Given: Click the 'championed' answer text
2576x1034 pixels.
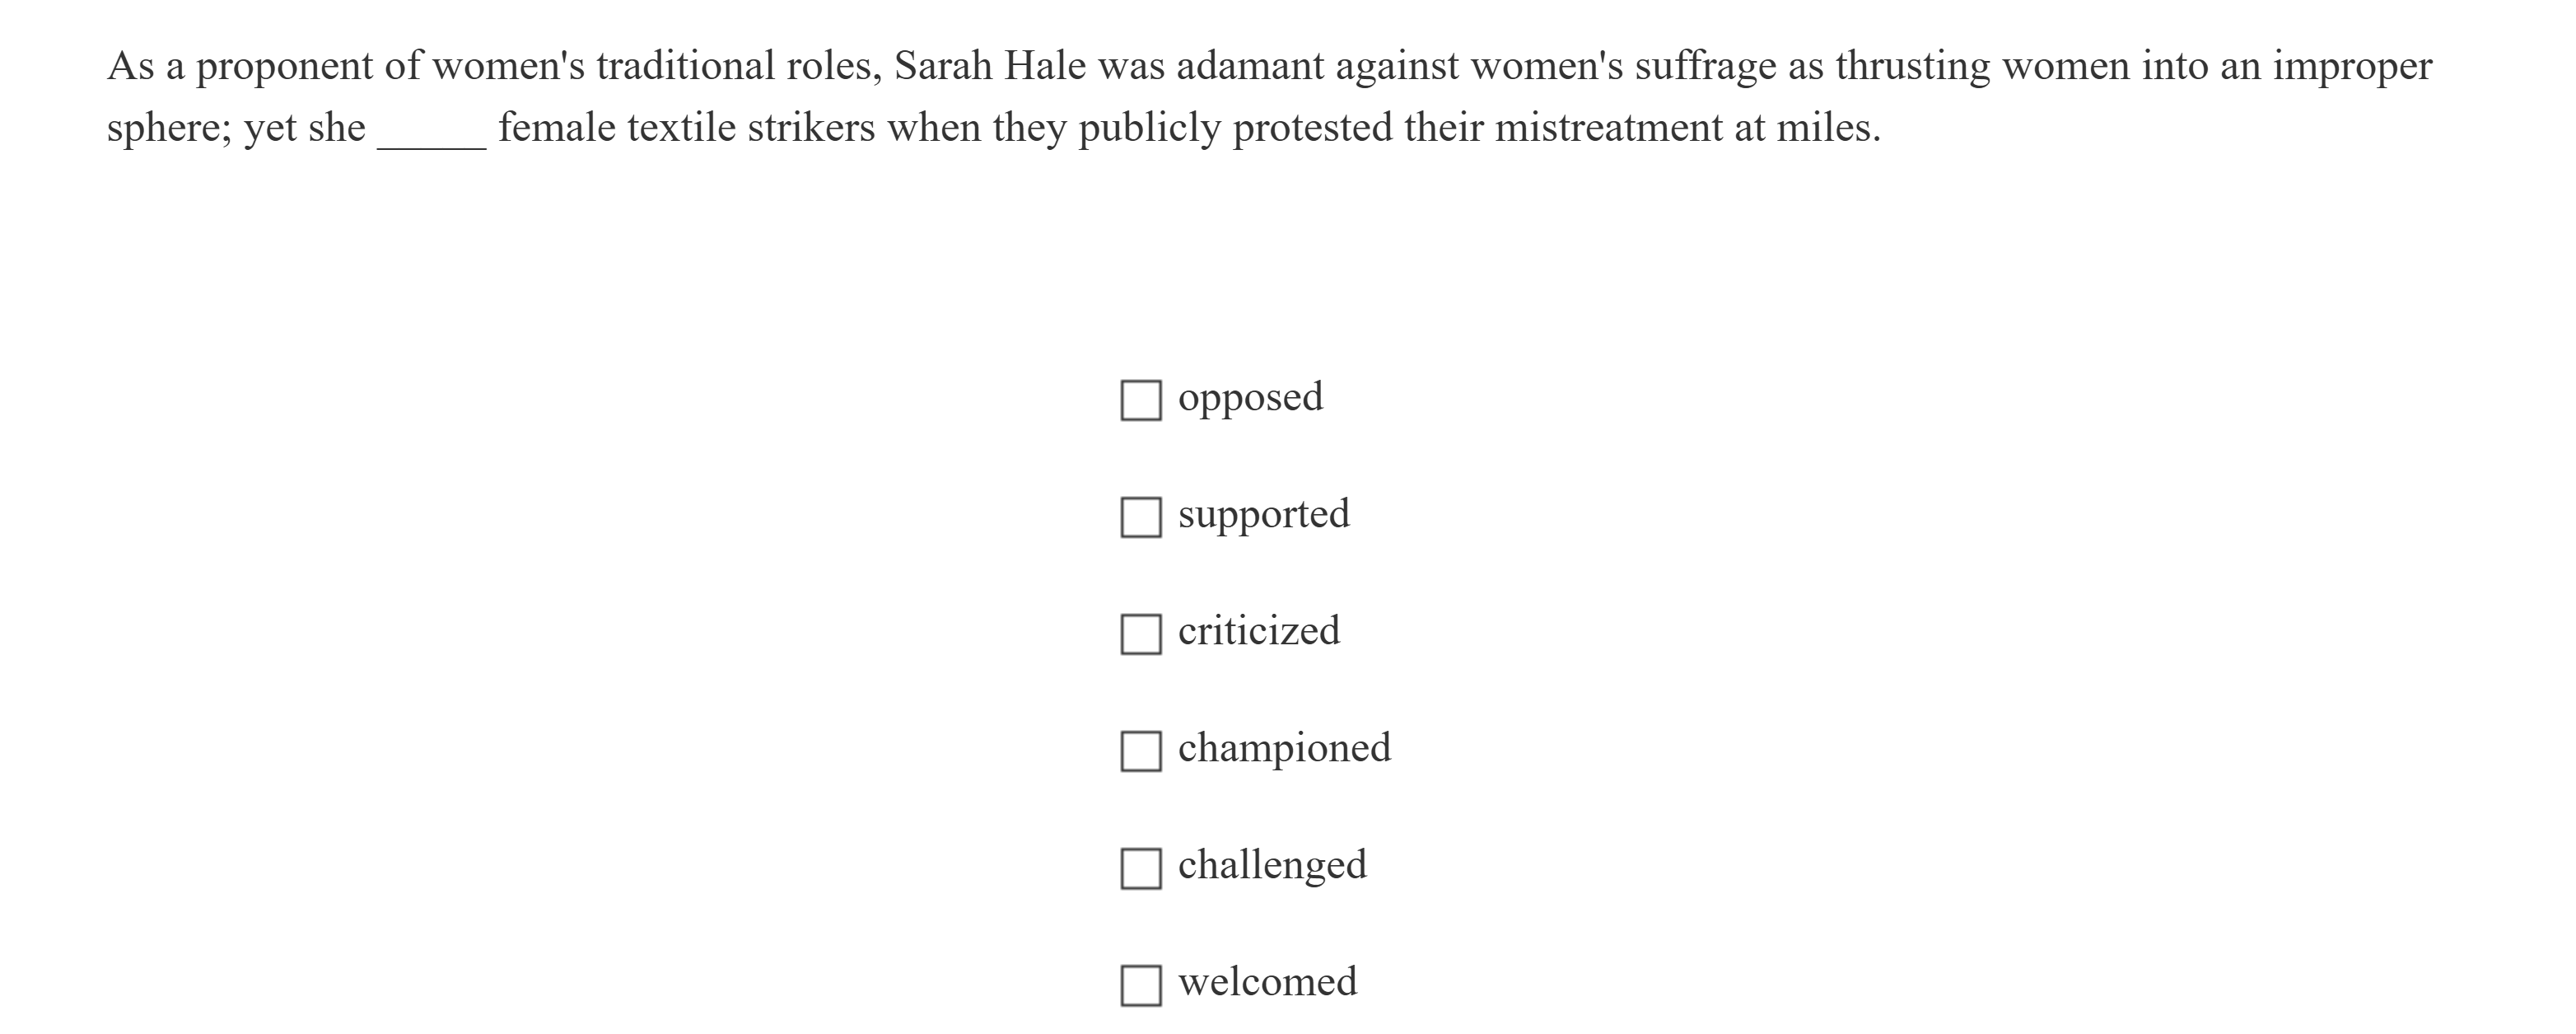Looking at the screenshot, I should click(1284, 748).
